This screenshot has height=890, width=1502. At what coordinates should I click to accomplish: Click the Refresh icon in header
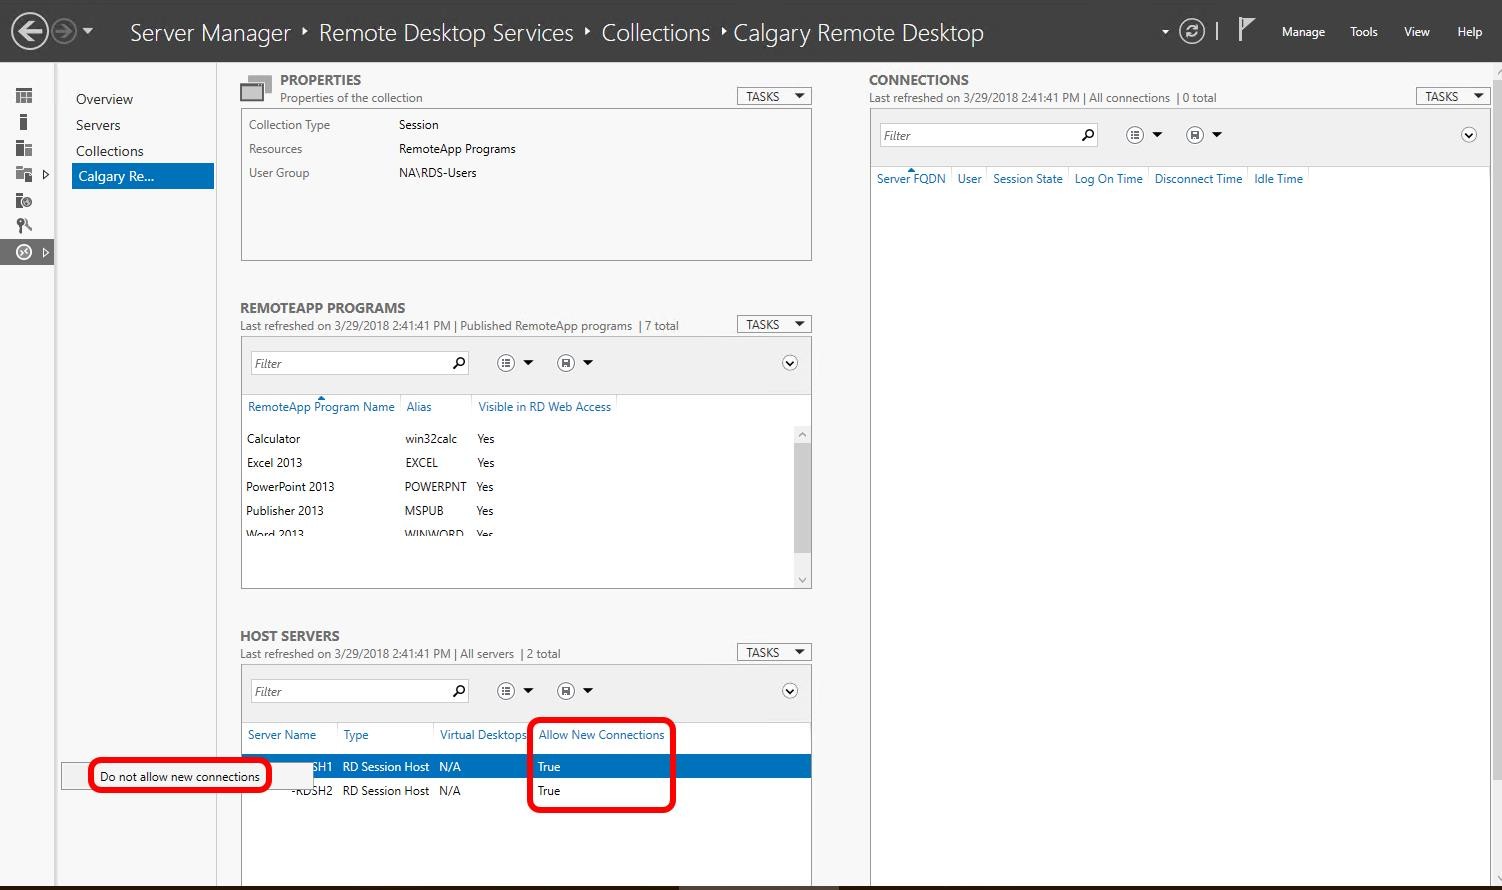click(1191, 32)
